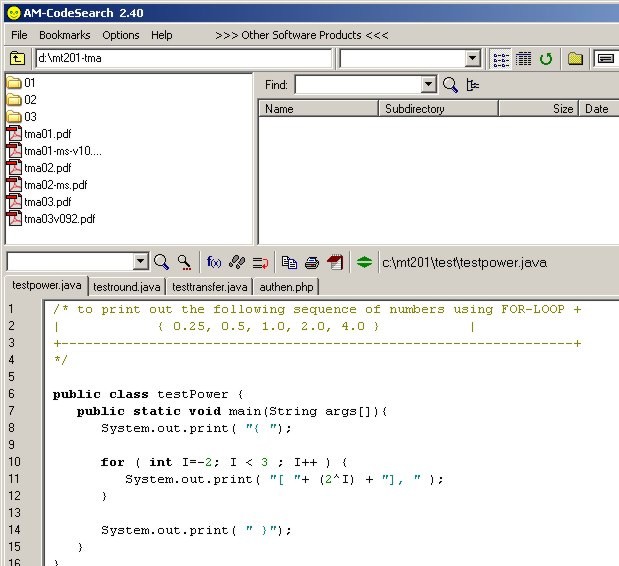The height and width of the screenshot is (566, 619).
Task: Select the tma01-ms-v10 PDF file
Action: pos(54,151)
